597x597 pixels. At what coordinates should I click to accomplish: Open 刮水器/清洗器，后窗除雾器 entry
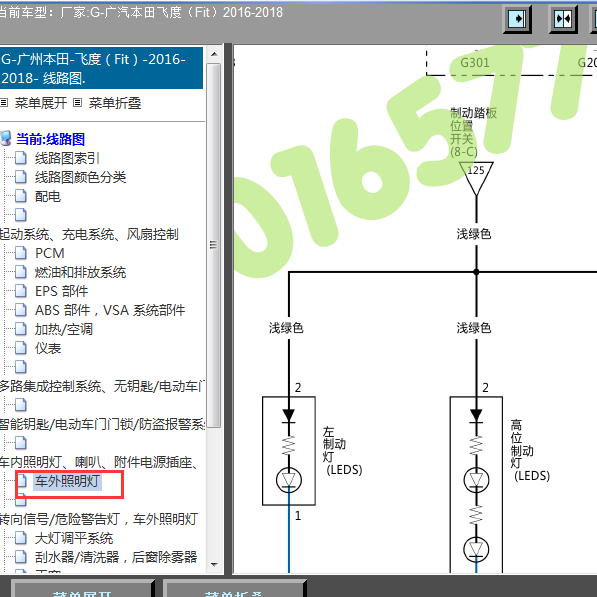click(116, 557)
